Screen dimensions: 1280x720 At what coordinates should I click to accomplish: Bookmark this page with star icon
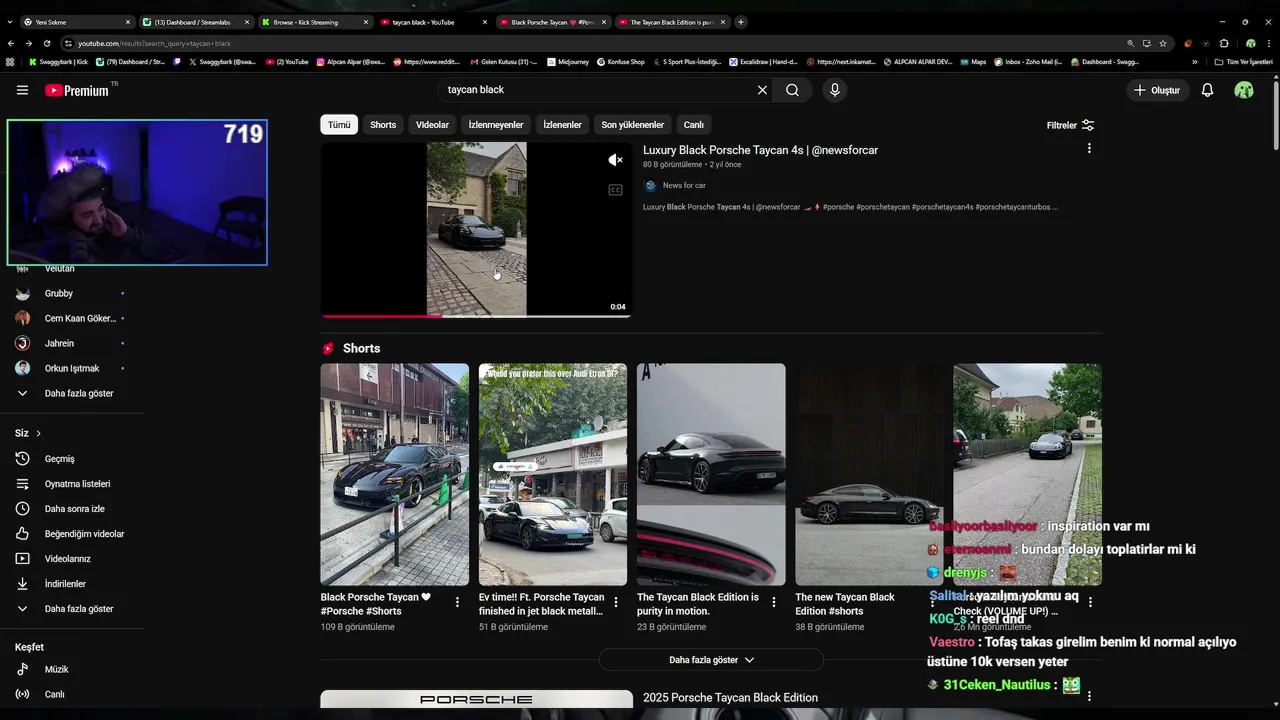click(x=1163, y=43)
